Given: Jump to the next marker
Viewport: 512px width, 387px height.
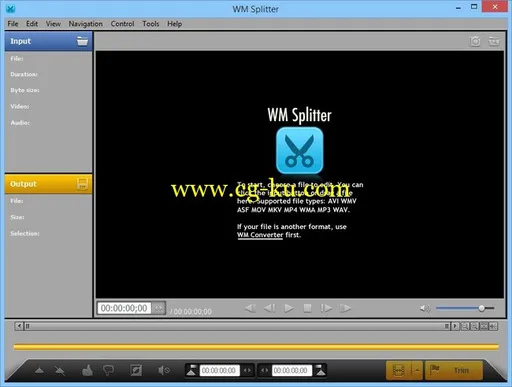Looking at the screenshot, I should [345, 308].
